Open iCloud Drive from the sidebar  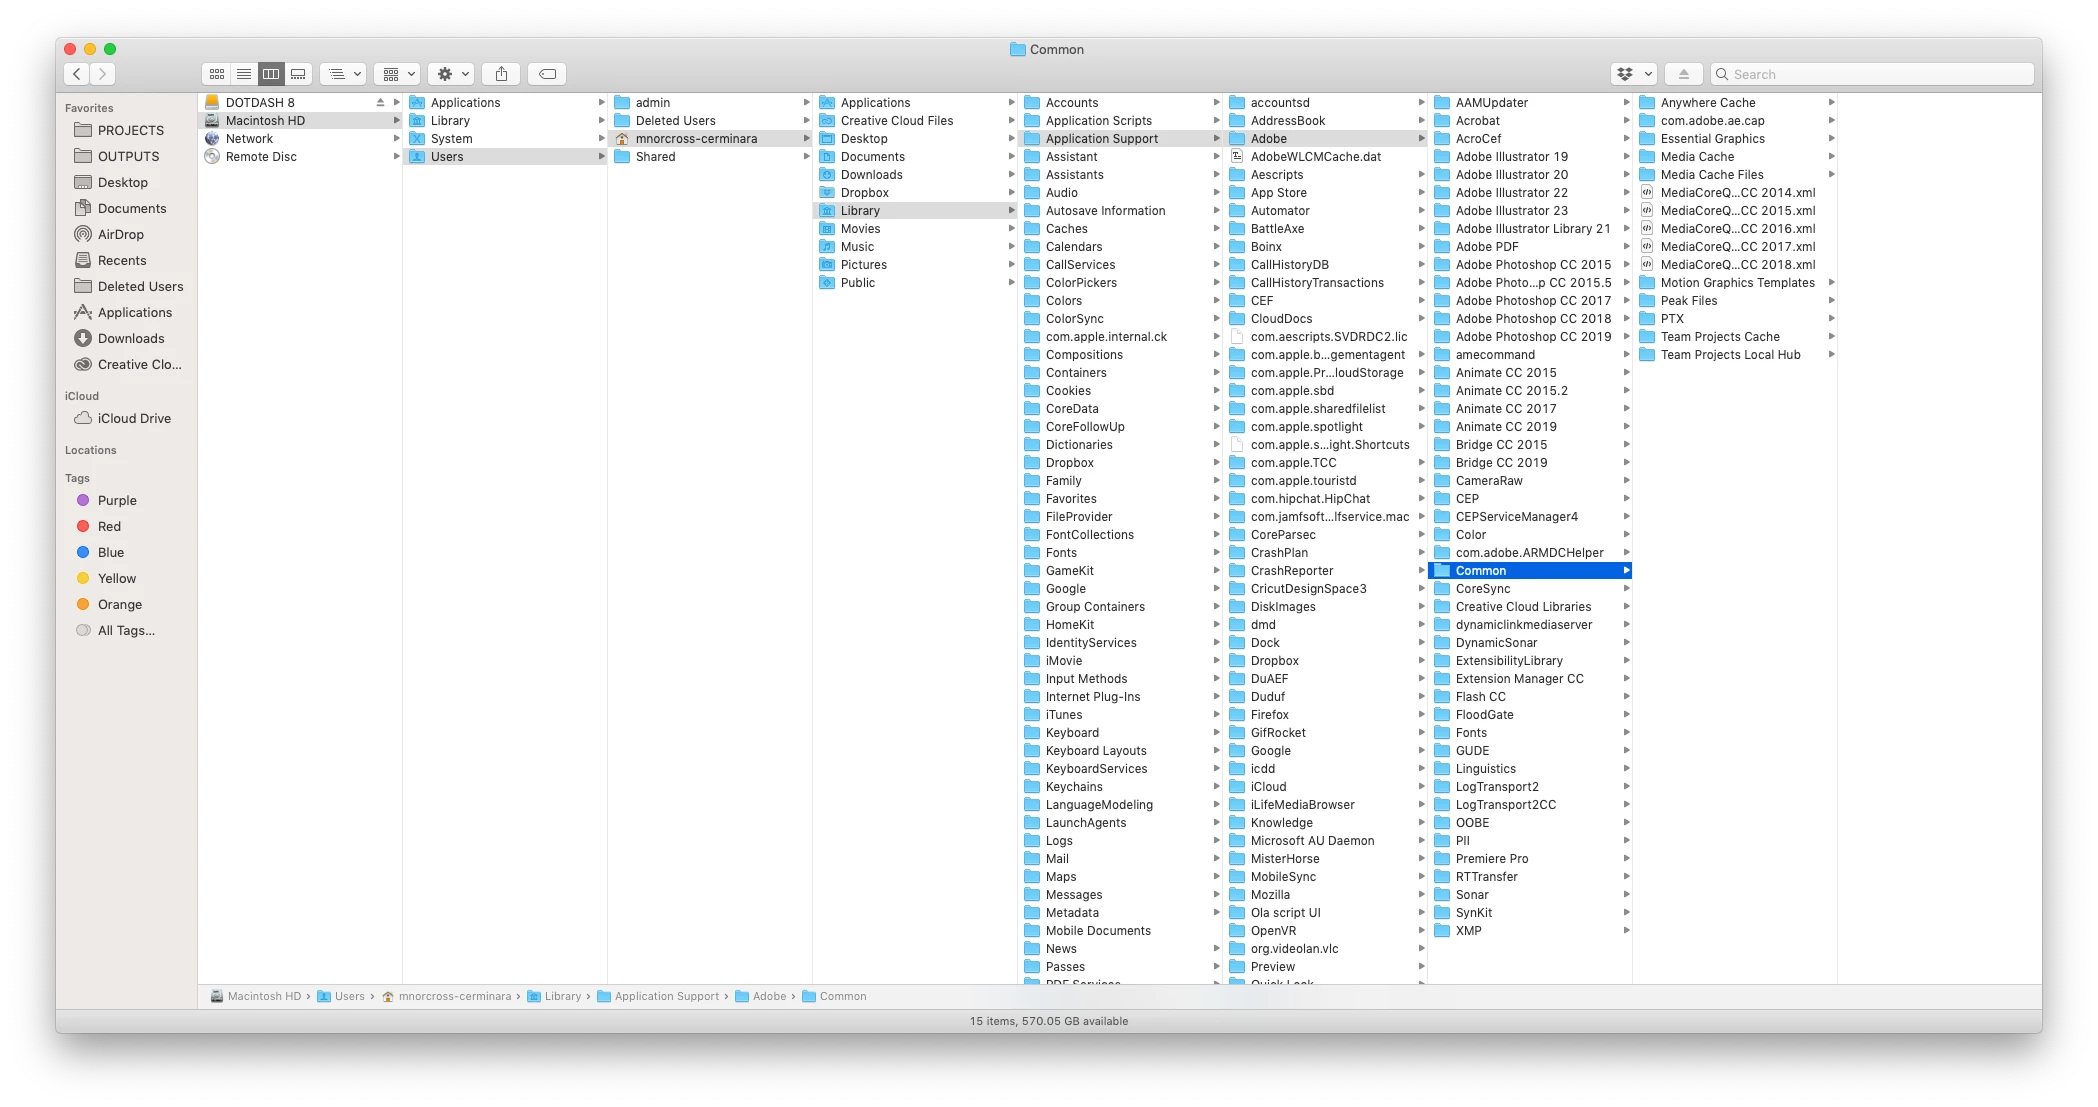tap(134, 418)
